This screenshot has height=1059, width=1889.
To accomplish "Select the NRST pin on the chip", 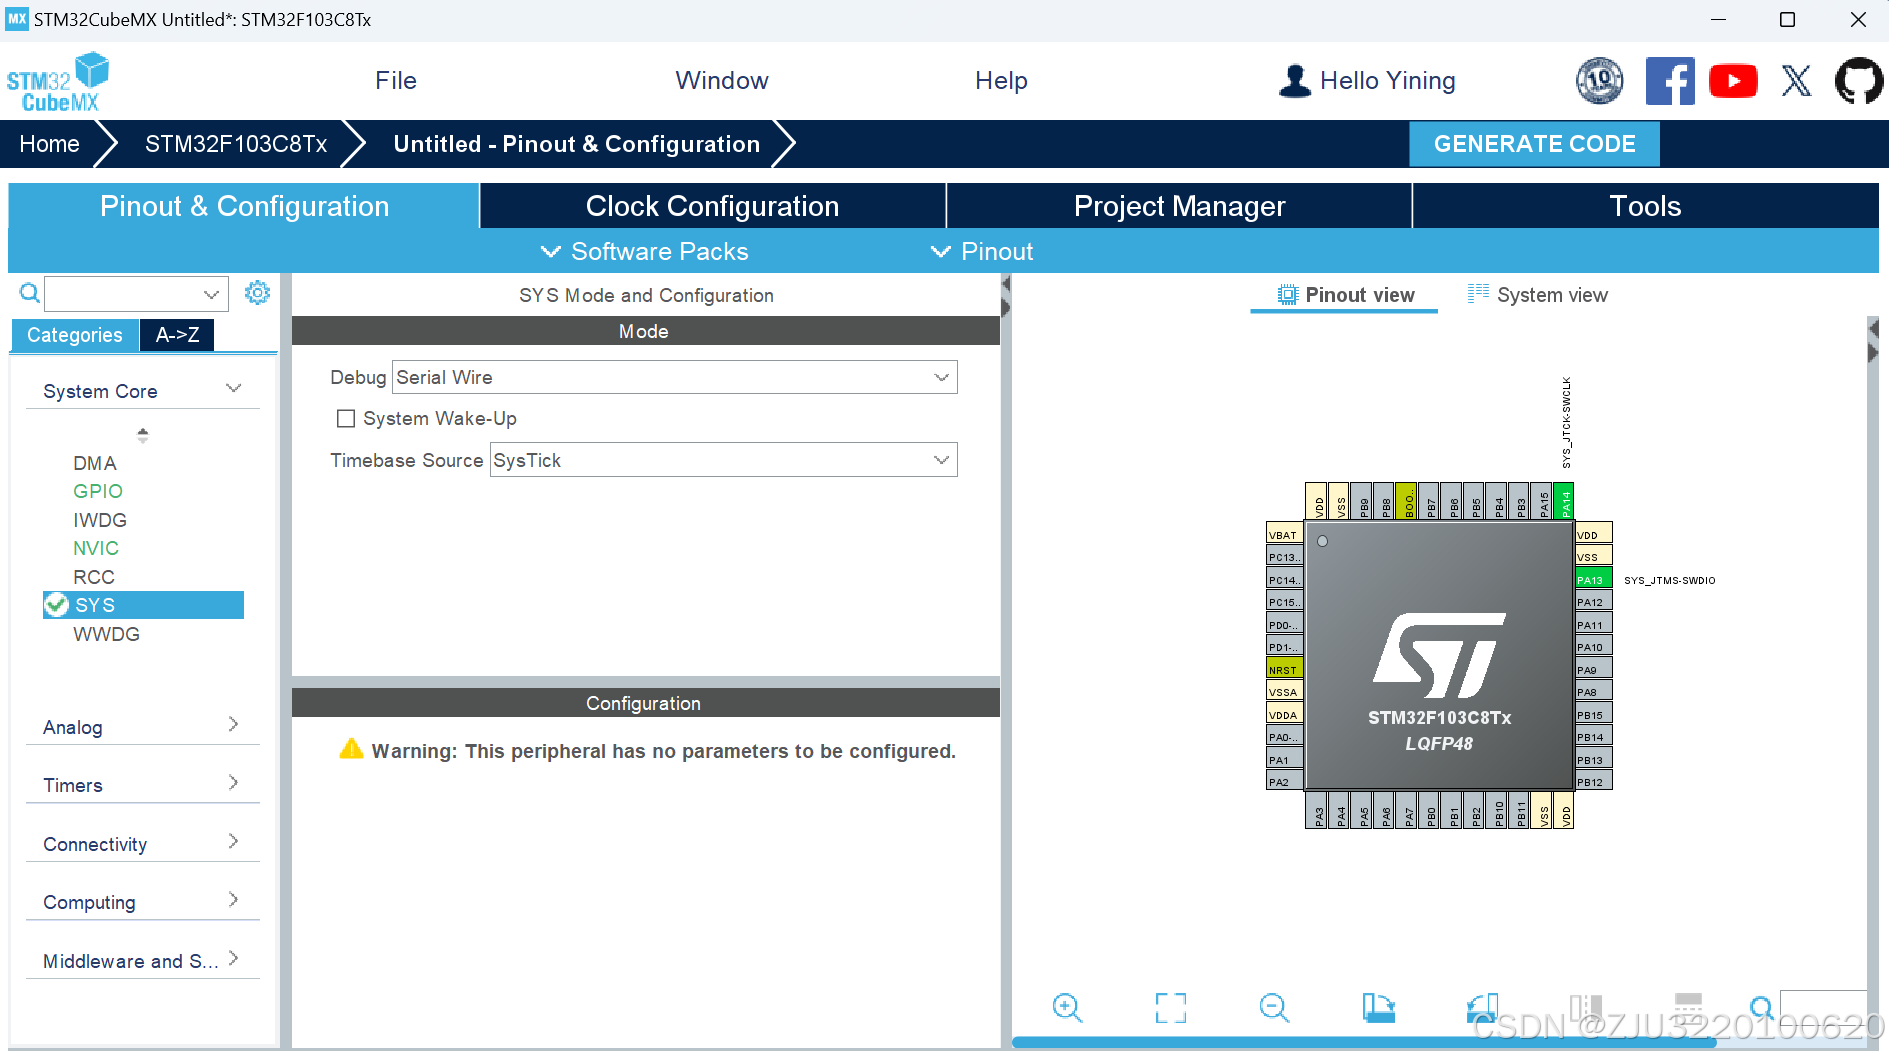I will 1284,670.
